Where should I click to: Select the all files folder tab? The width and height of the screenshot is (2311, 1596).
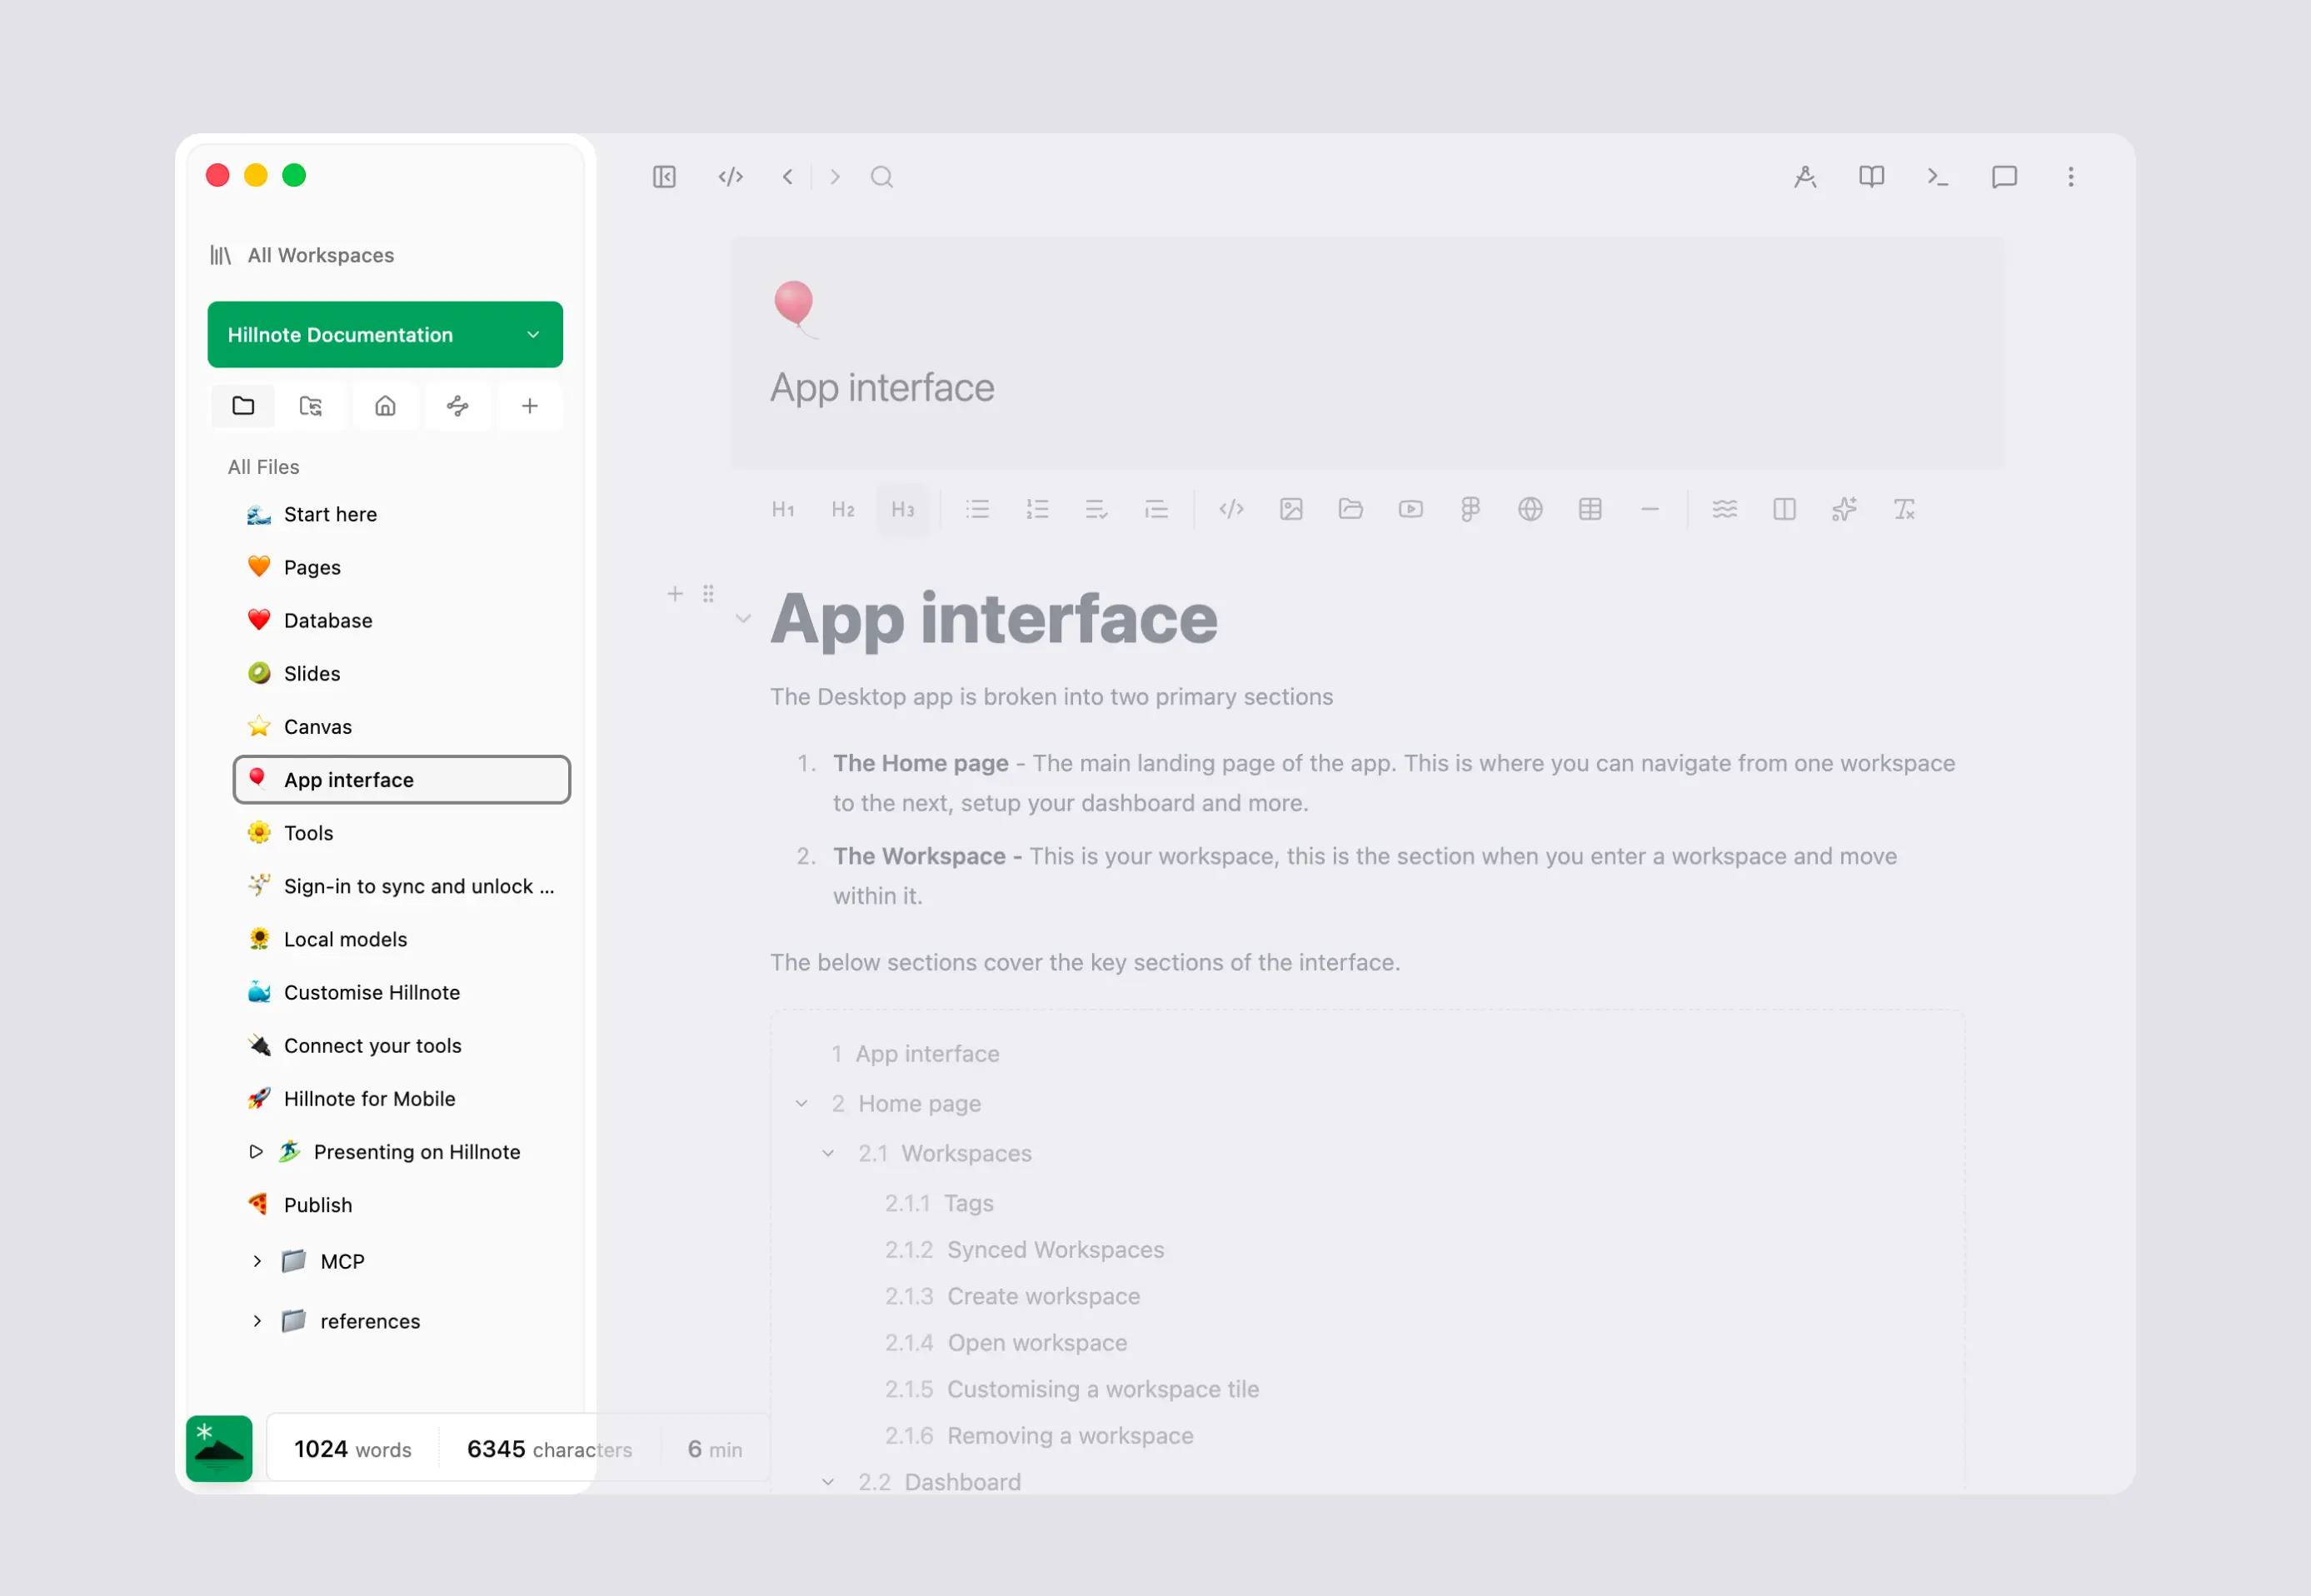243,405
